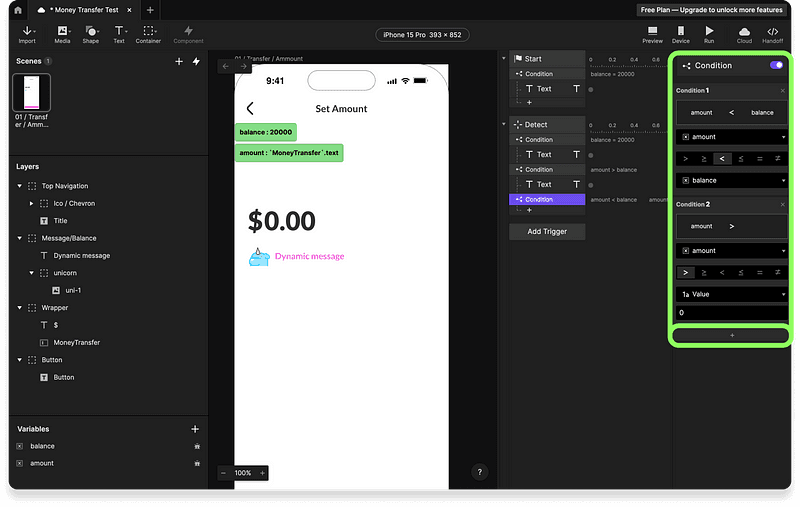This screenshot has width=800, height=507.
Task: Open help with the question mark
Action: pos(480,472)
